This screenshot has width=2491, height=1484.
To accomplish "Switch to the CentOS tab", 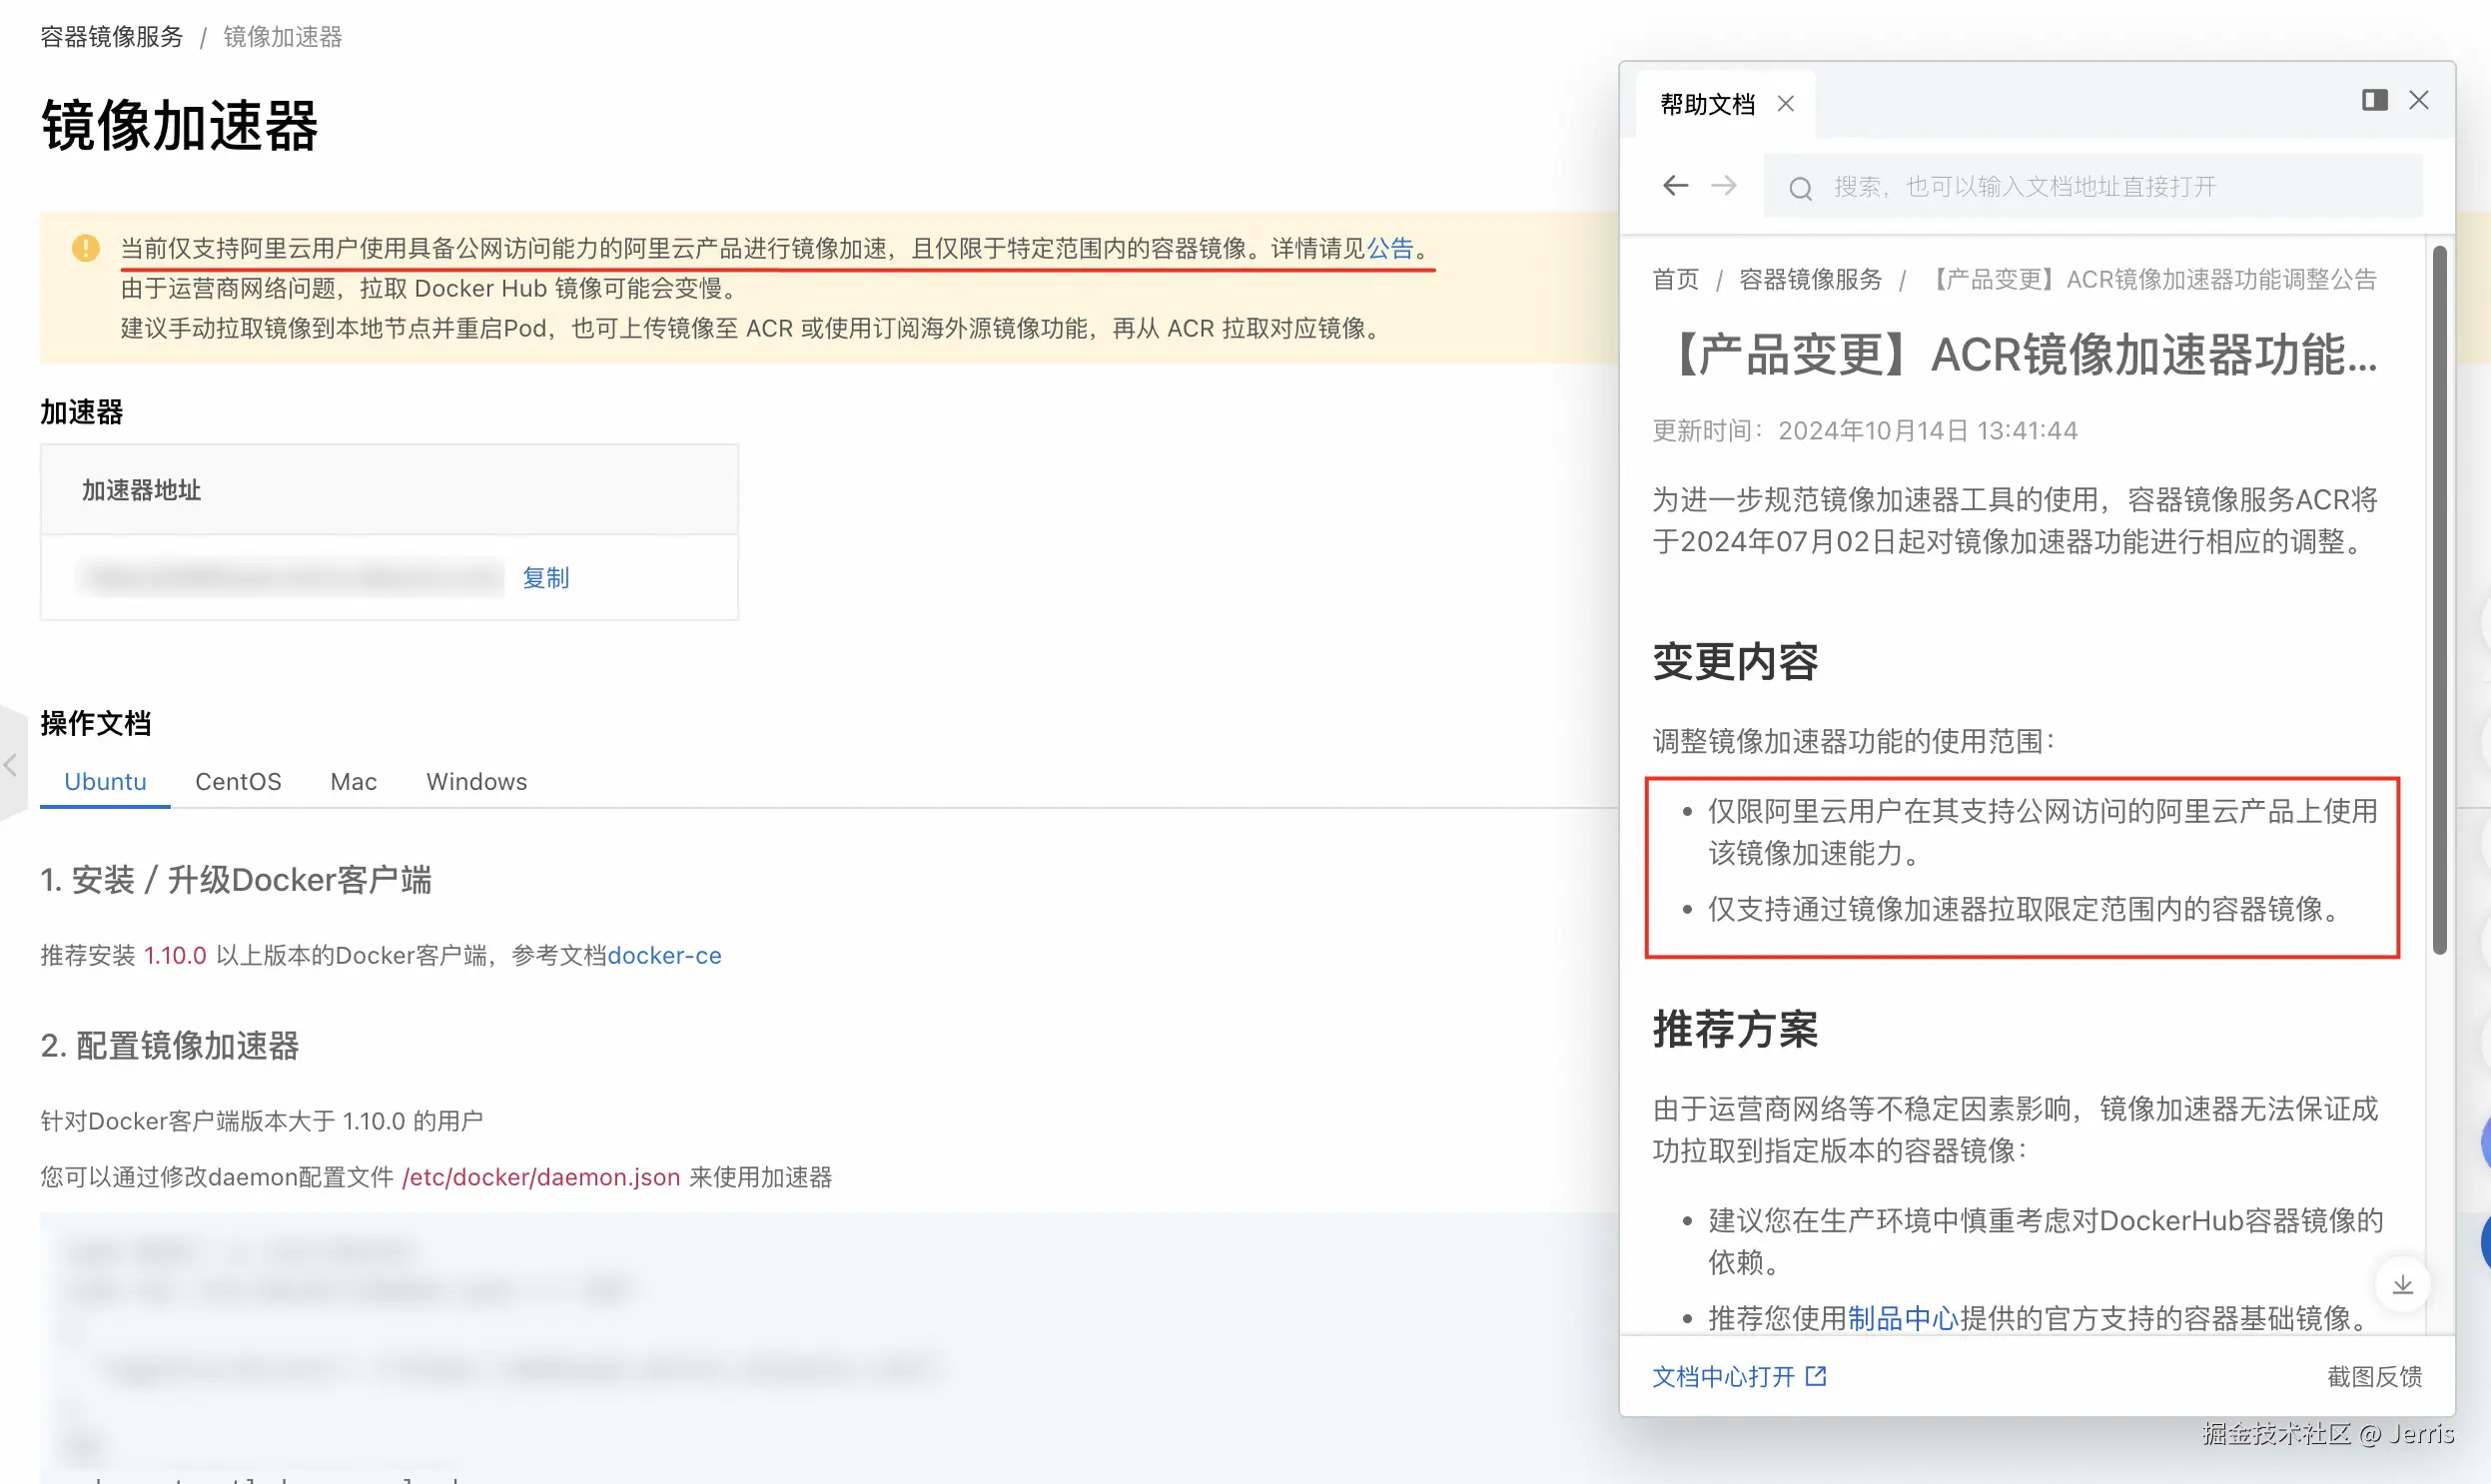I will [238, 782].
